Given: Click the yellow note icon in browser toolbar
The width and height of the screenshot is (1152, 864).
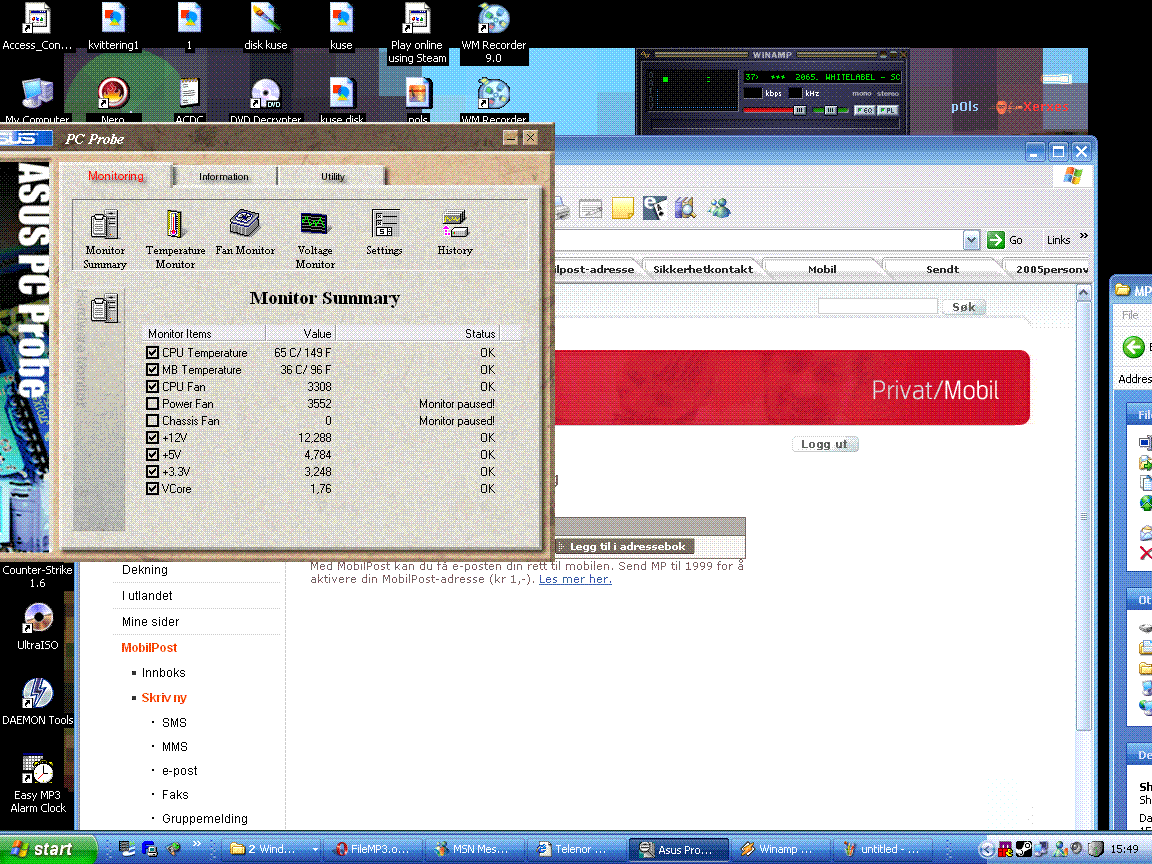Looking at the screenshot, I should 622,209.
